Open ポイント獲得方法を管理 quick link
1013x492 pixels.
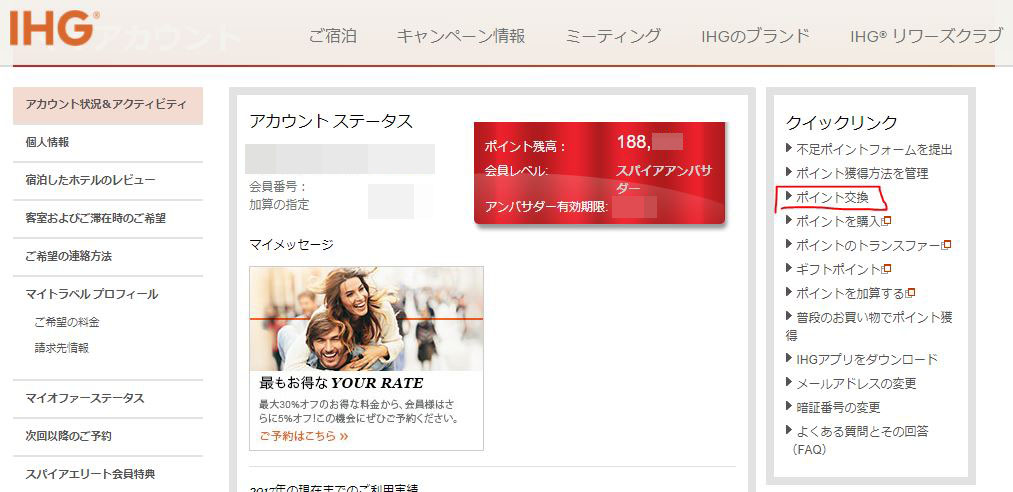(x=862, y=173)
